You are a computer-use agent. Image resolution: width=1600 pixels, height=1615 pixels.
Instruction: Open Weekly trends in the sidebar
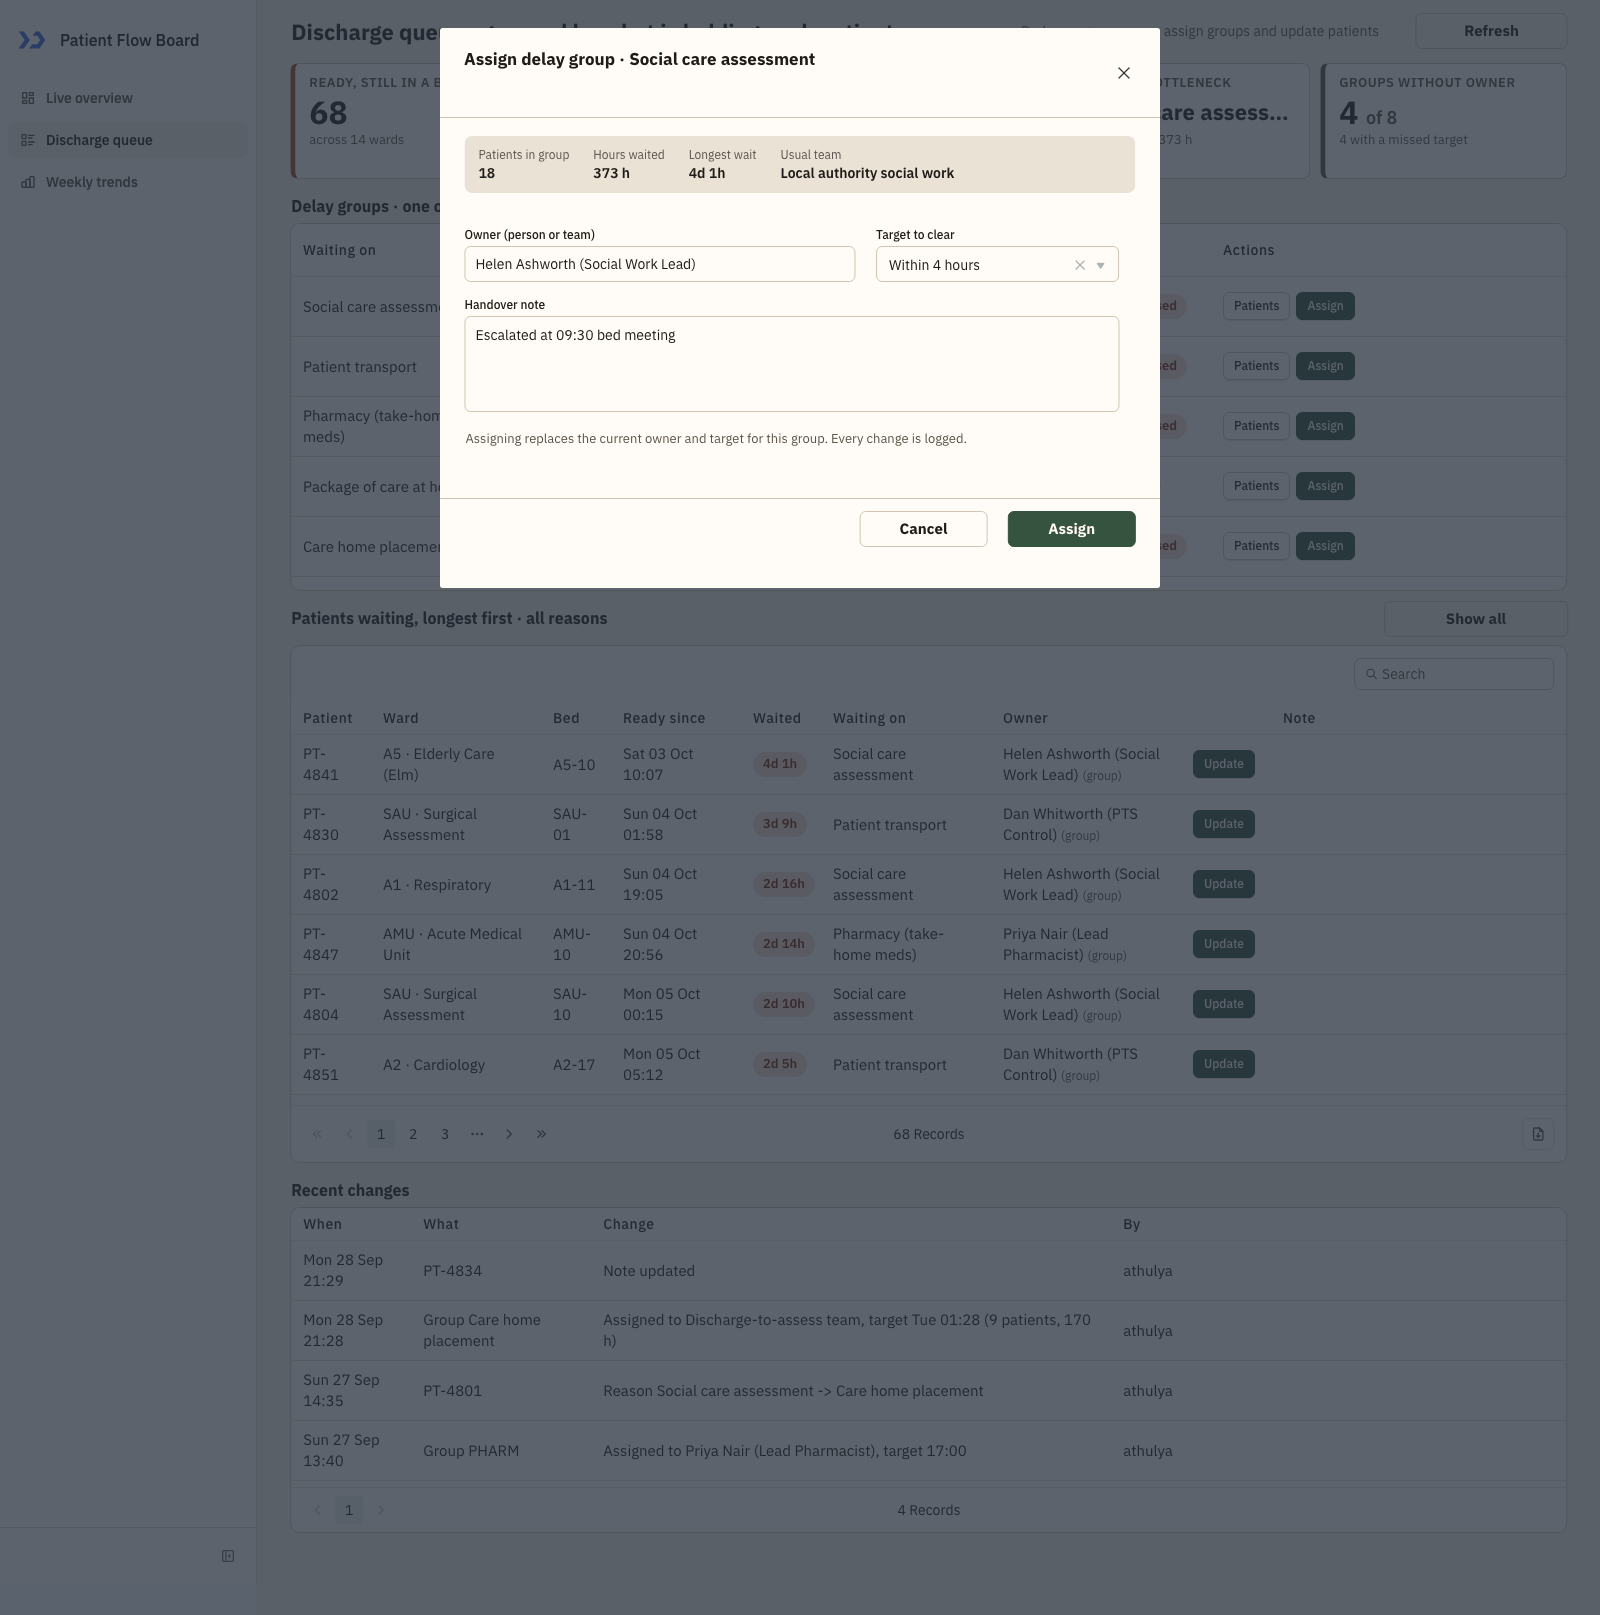coord(128,182)
